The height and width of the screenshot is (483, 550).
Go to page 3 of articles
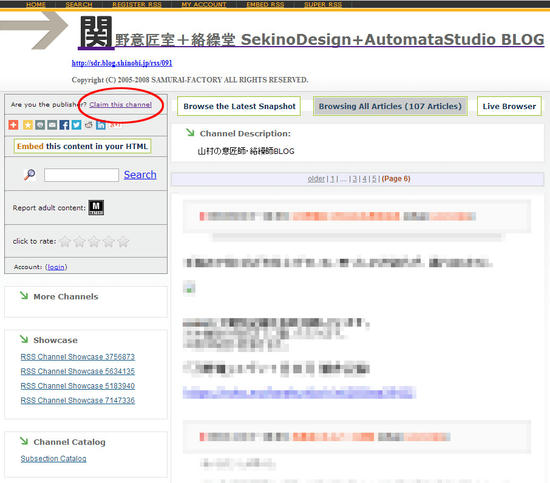(355, 179)
